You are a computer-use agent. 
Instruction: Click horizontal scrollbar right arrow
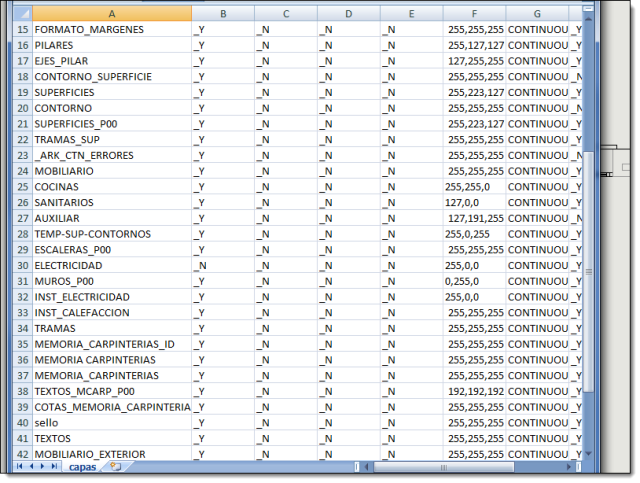[x=569, y=466]
